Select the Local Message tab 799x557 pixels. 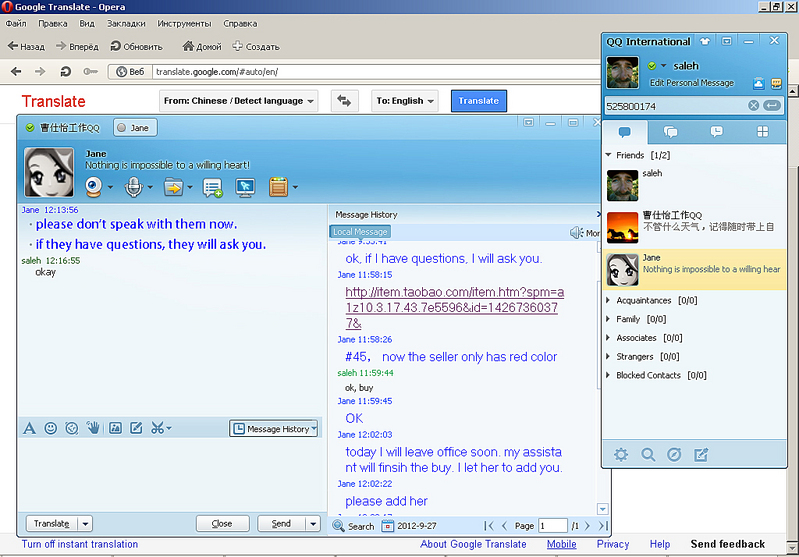[360, 232]
